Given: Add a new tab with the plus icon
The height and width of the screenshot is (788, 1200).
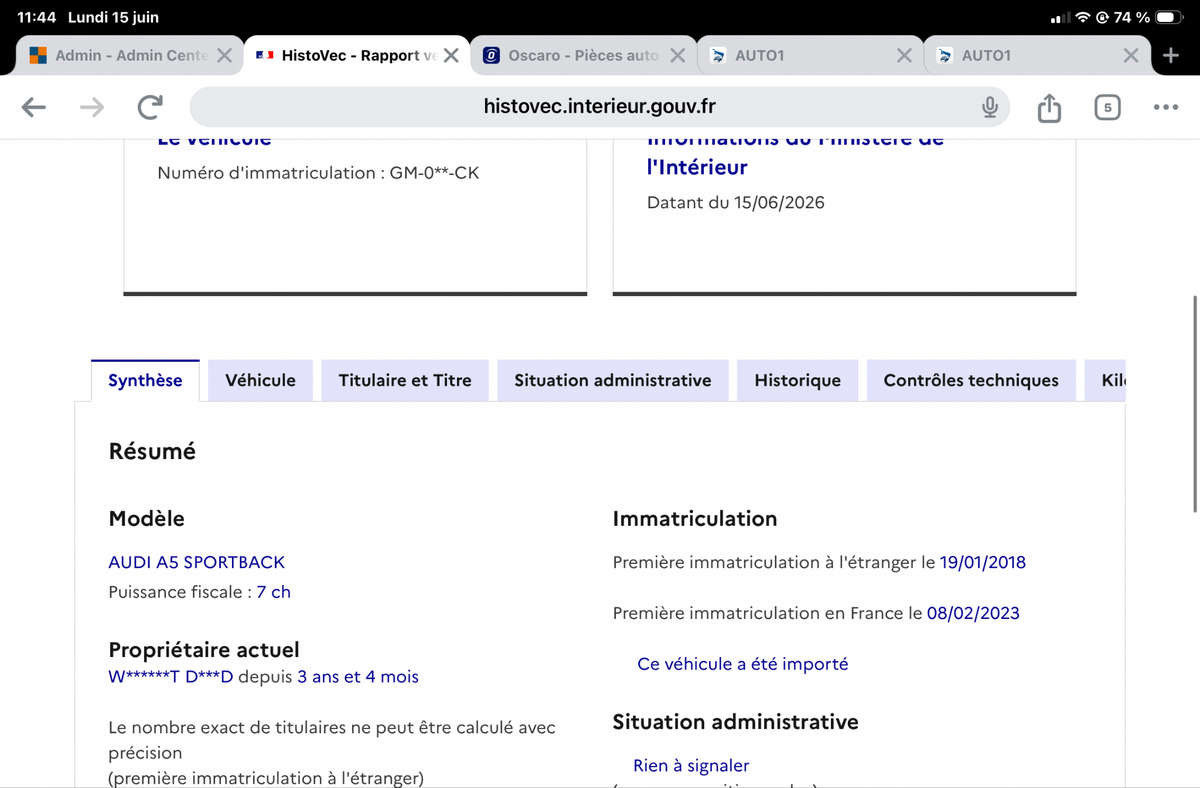Looking at the screenshot, I should (1171, 56).
